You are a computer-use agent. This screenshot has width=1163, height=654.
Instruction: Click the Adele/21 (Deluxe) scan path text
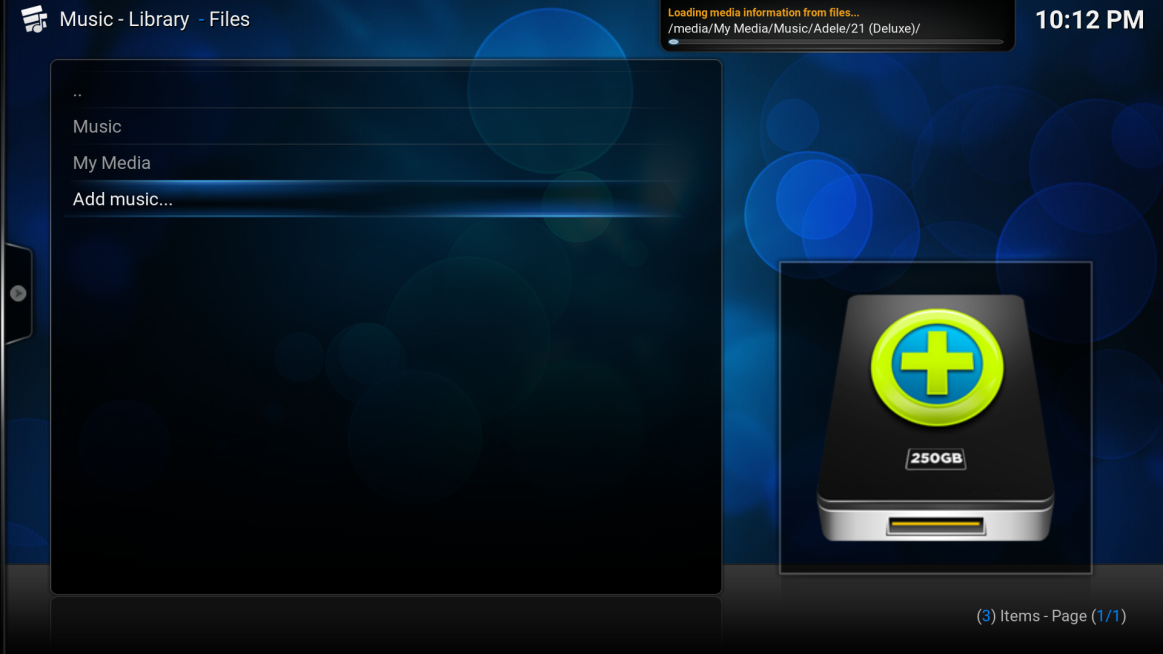[793, 28]
